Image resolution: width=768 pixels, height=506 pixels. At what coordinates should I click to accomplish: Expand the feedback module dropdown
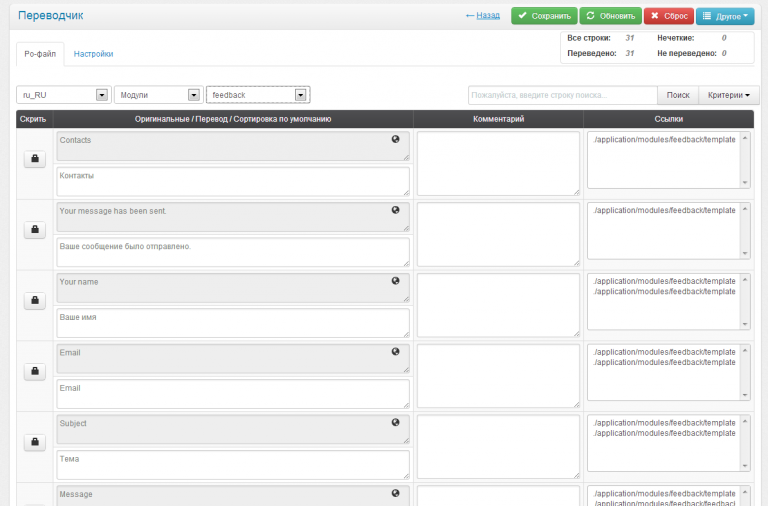pyautogui.click(x=258, y=95)
